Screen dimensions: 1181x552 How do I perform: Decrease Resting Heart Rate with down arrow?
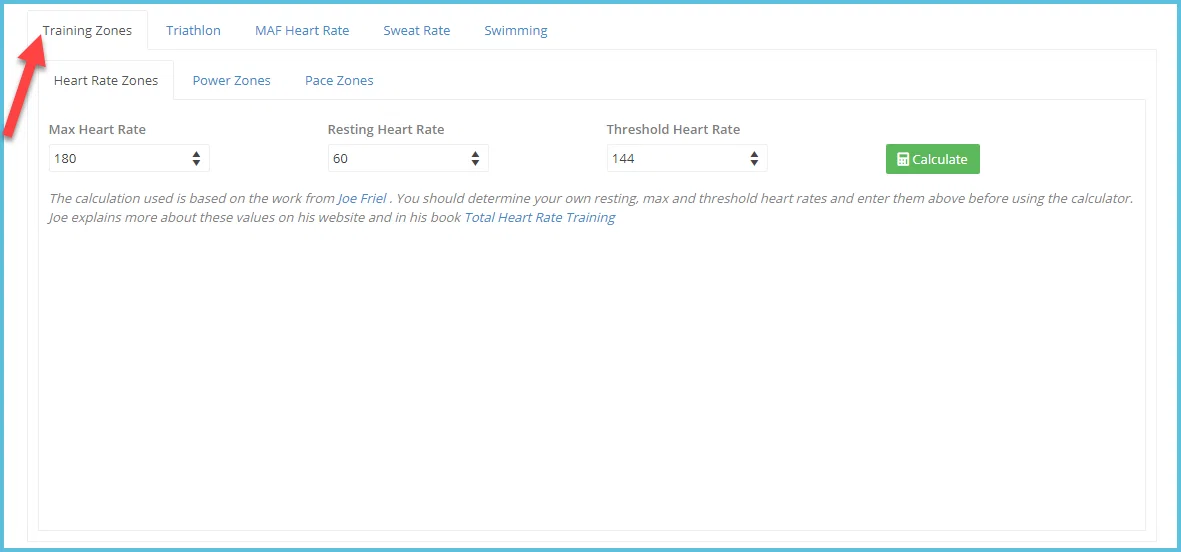pyautogui.click(x=475, y=163)
